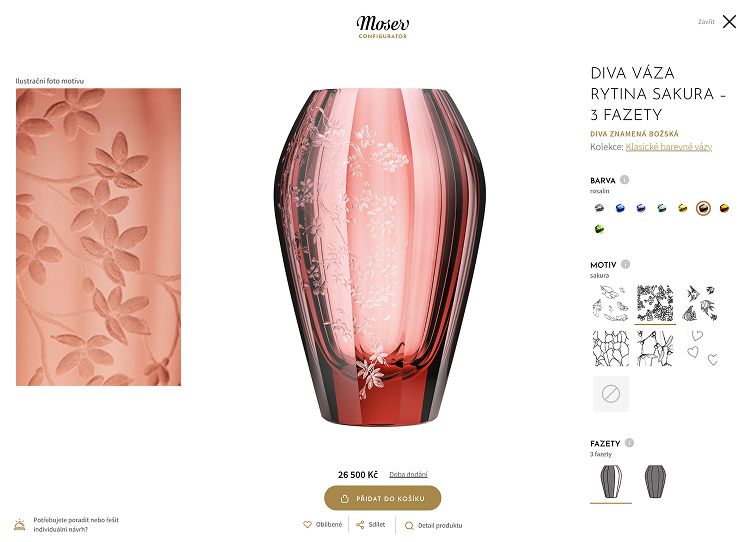Screen dimensions: 750x542
Task: Open the Motiv info icon
Action: tap(625, 264)
